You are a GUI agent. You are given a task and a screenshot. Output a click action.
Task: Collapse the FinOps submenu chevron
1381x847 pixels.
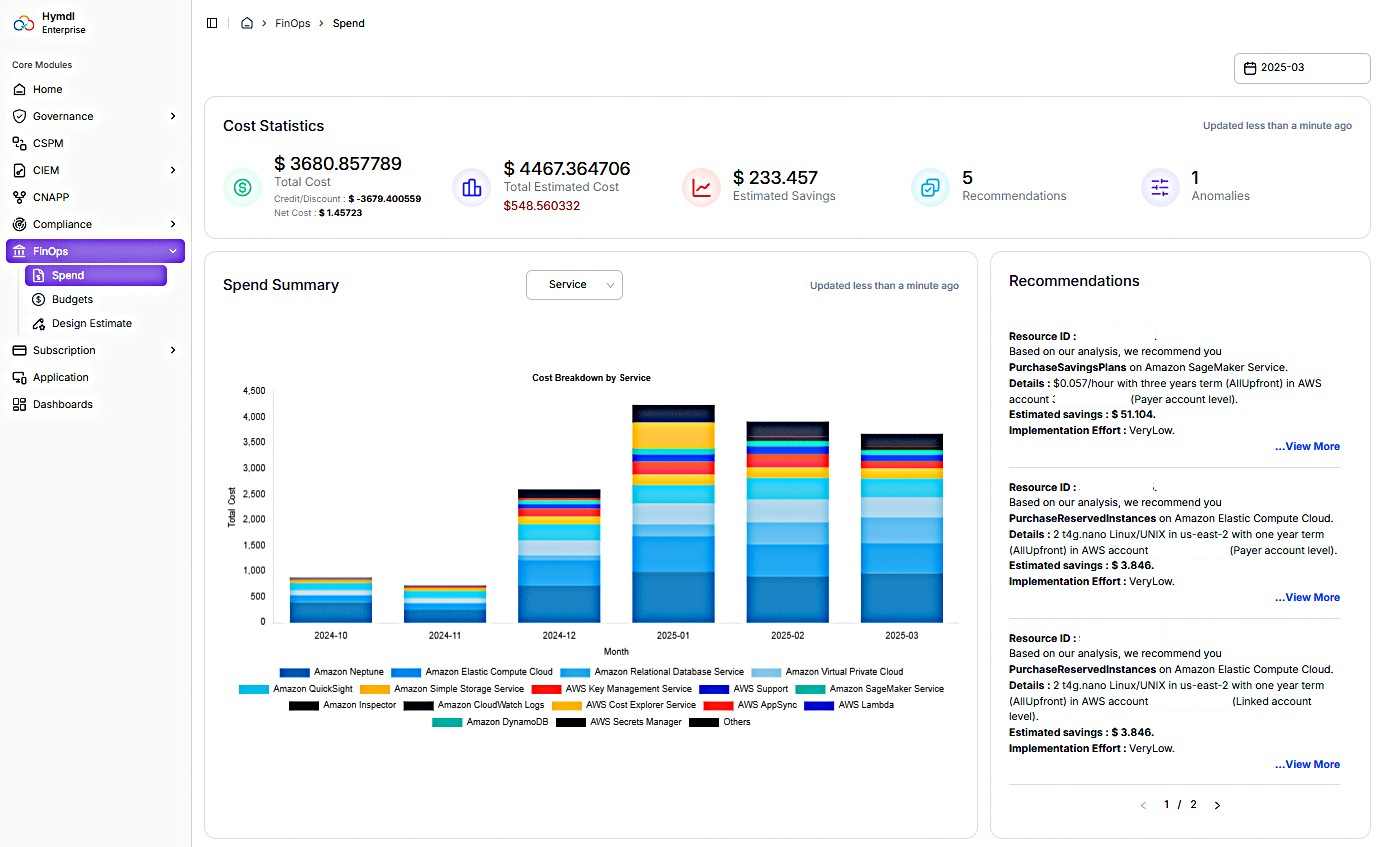coord(173,251)
